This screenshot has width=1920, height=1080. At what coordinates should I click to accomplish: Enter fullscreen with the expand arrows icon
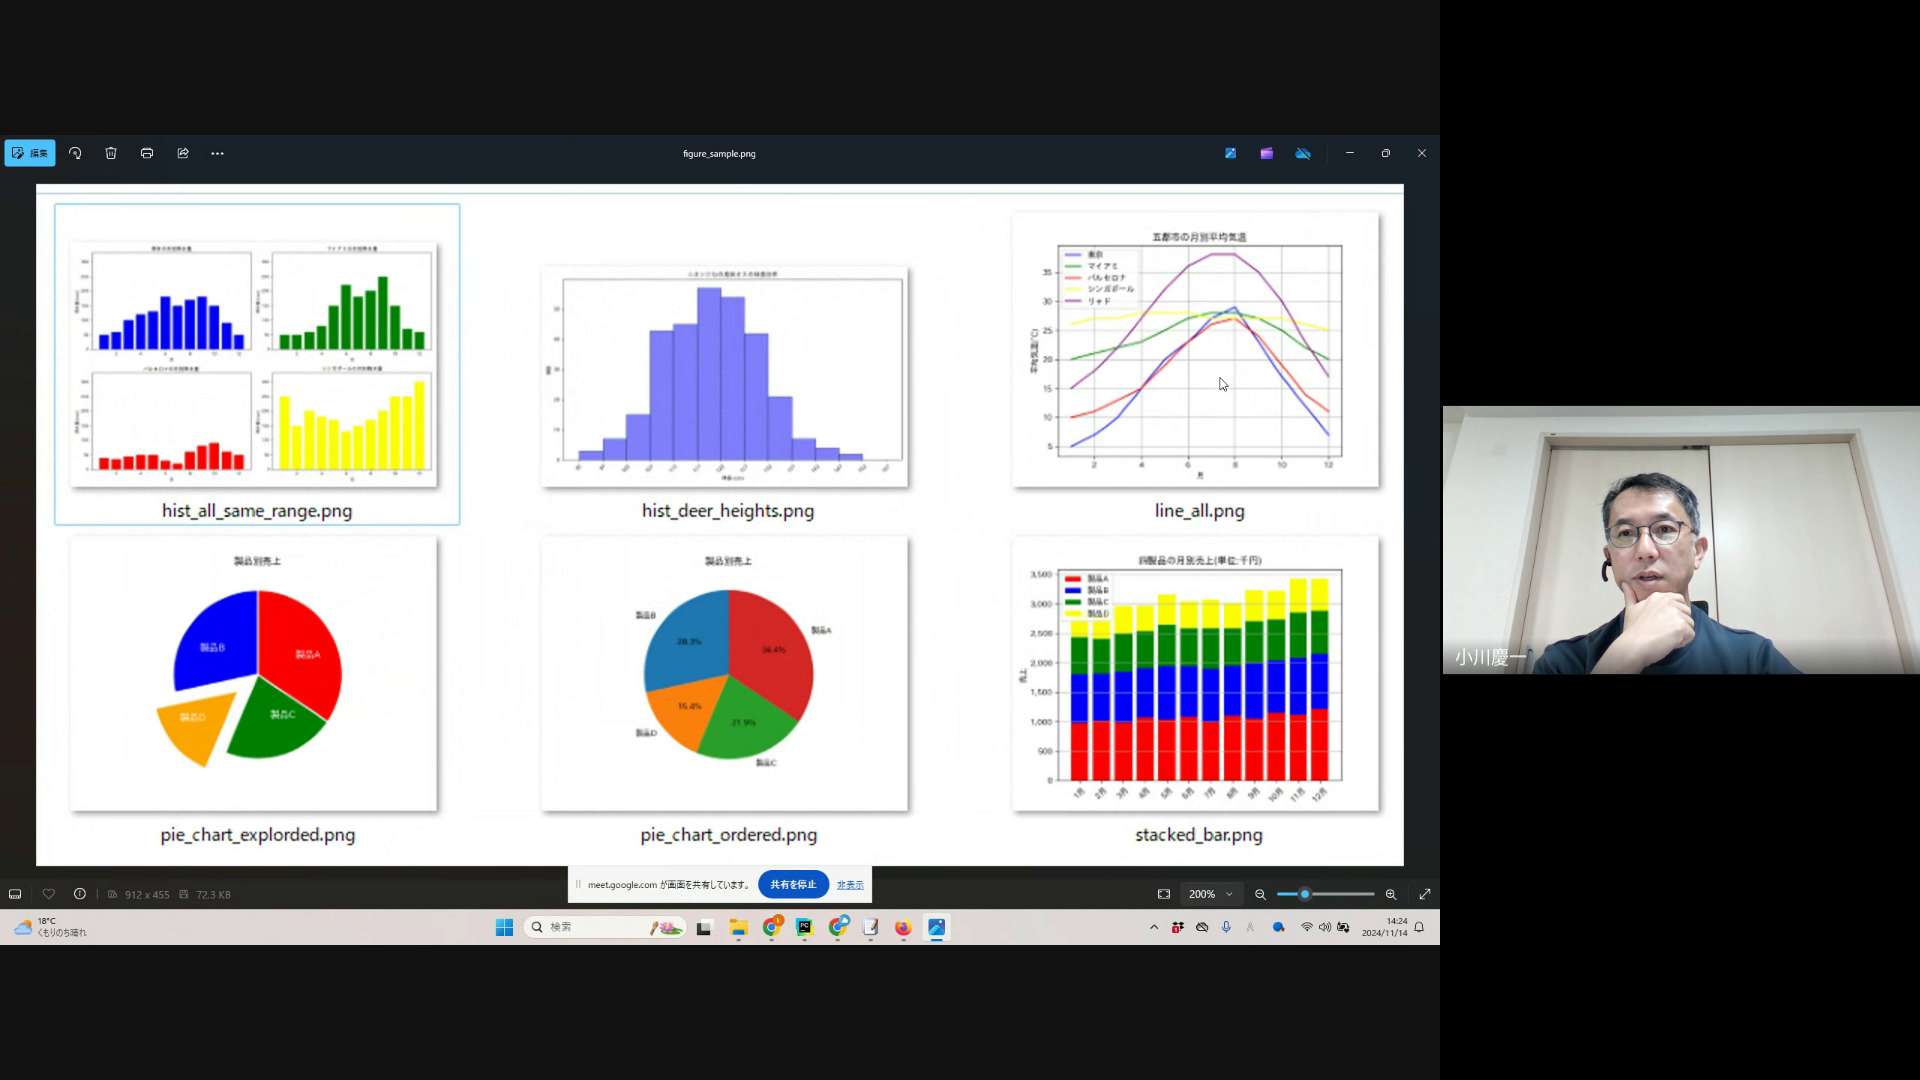[1425, 894]
